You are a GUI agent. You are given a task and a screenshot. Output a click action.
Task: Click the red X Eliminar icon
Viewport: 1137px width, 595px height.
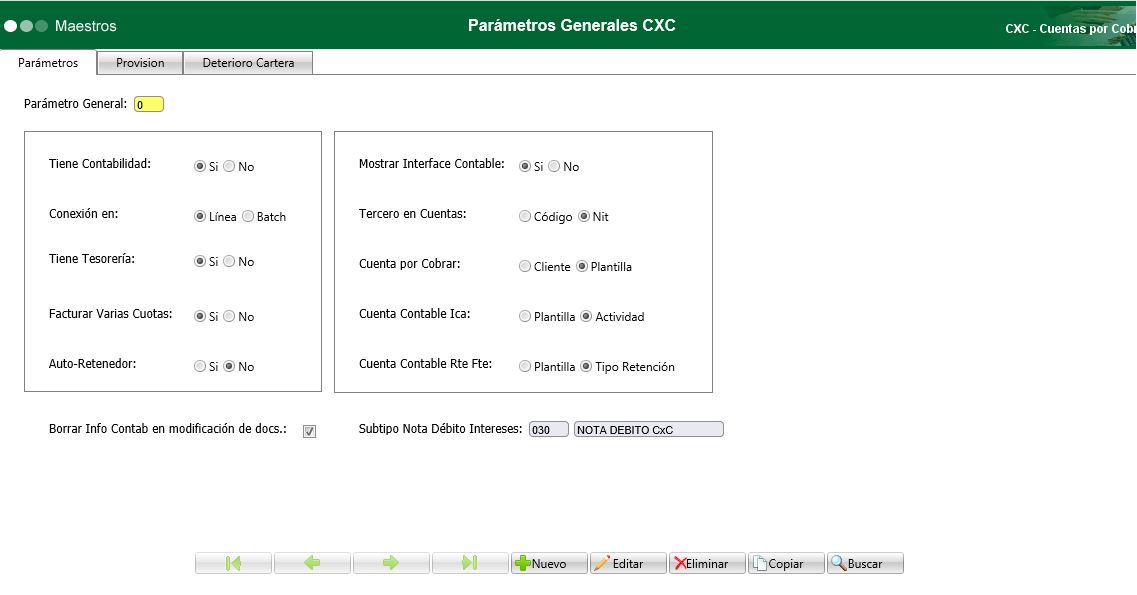click(x=680, y=563)
